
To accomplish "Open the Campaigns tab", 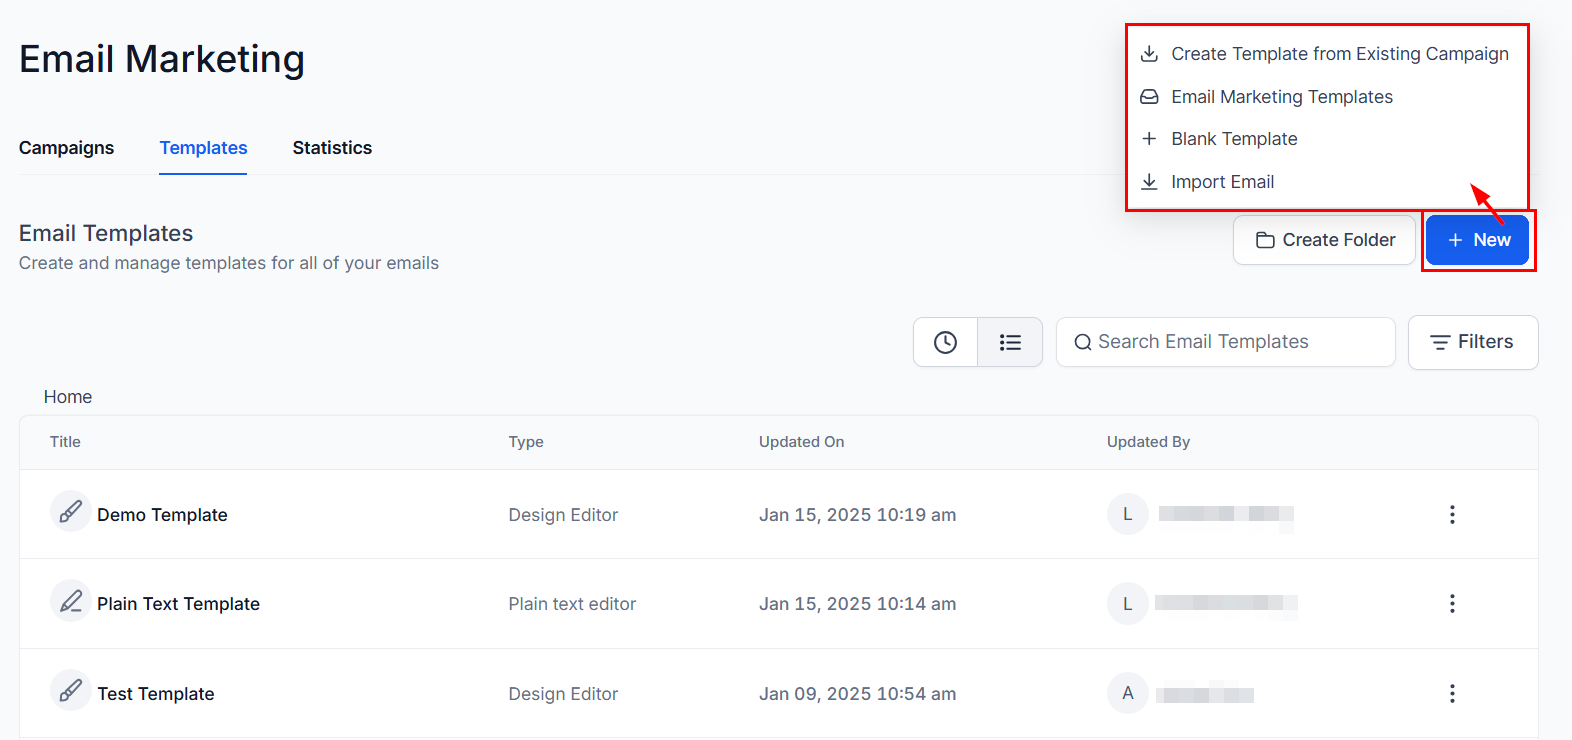I will (66, 148).
